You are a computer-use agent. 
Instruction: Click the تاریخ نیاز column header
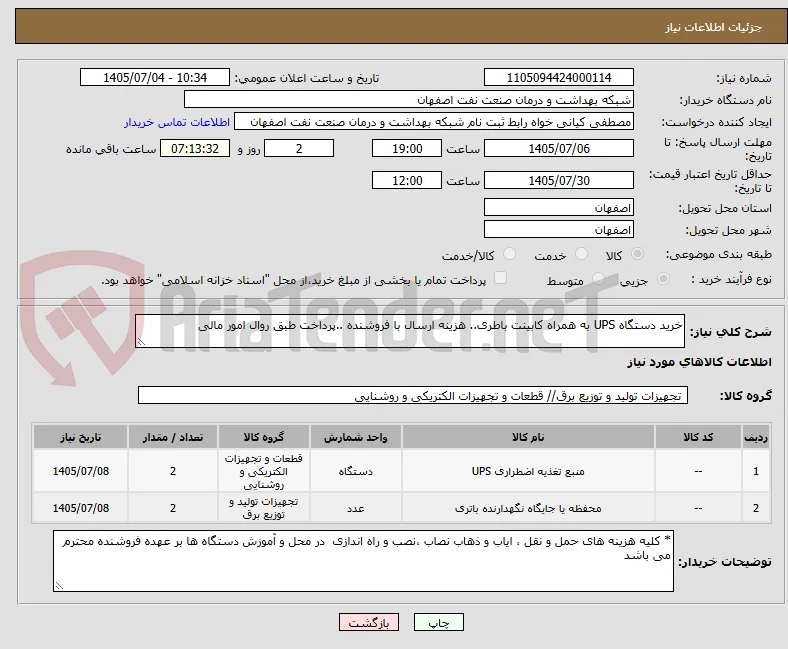point(80,437)
